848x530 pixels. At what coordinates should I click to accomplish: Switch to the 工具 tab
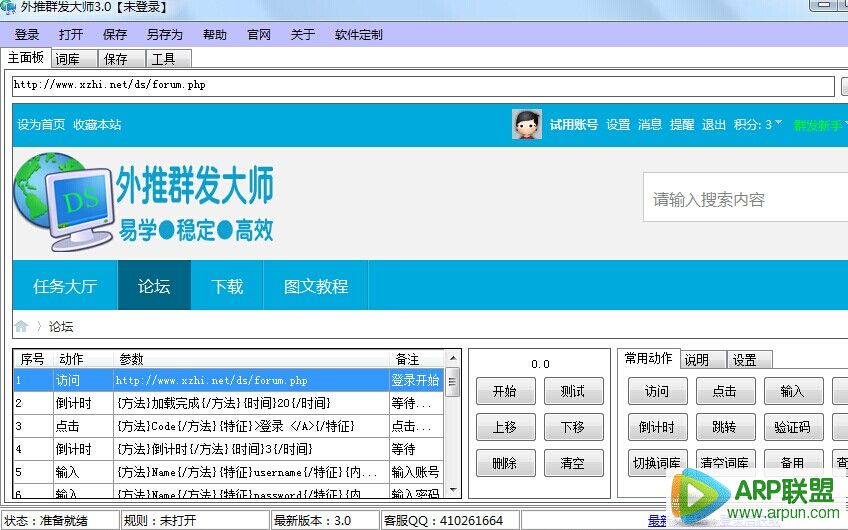click(169, 58)
